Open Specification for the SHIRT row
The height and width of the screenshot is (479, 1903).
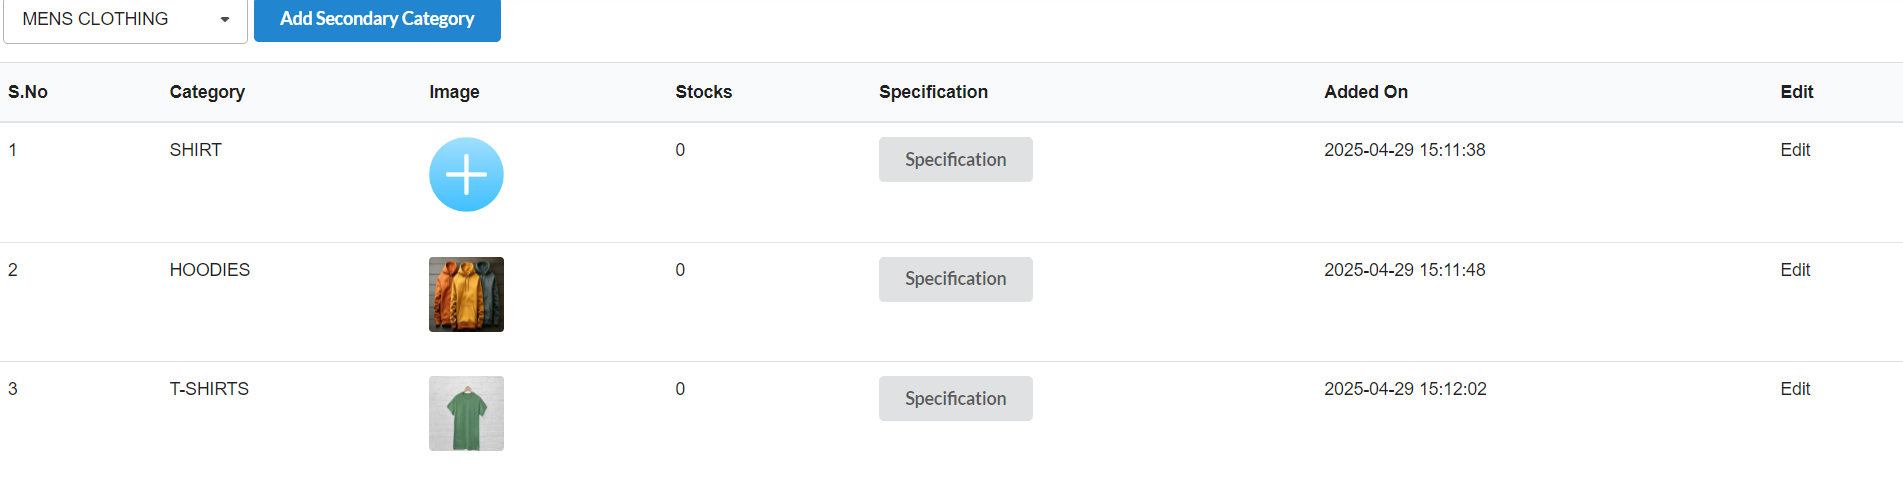(x=955, y=160)
